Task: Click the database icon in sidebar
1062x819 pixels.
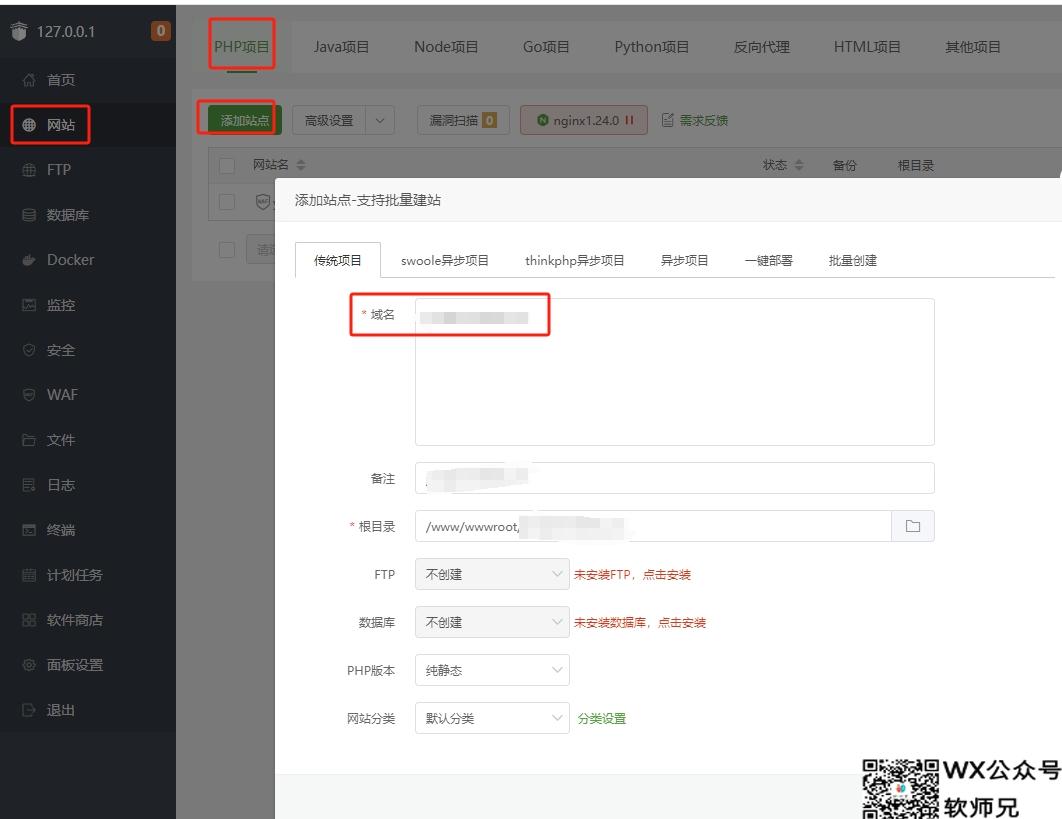Action: click(x=29, y=215)
